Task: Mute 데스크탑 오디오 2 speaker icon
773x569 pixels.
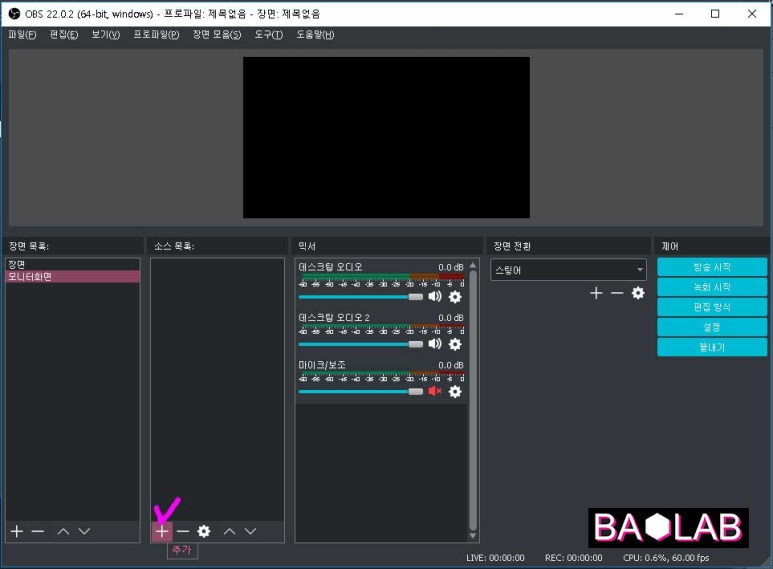Action: pyautogui.click(x=435, y=344)
